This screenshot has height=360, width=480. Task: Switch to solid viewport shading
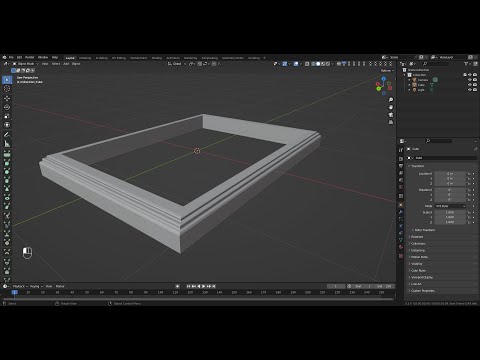pos(318,64)
